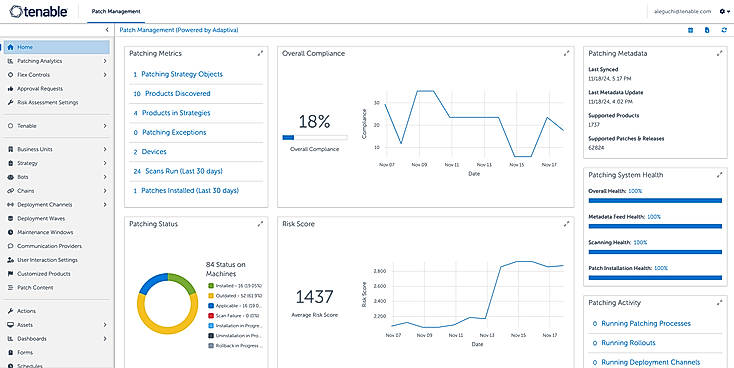Open Running Patching Processes link
Screen dimensions: 734x368
point(646,324)
